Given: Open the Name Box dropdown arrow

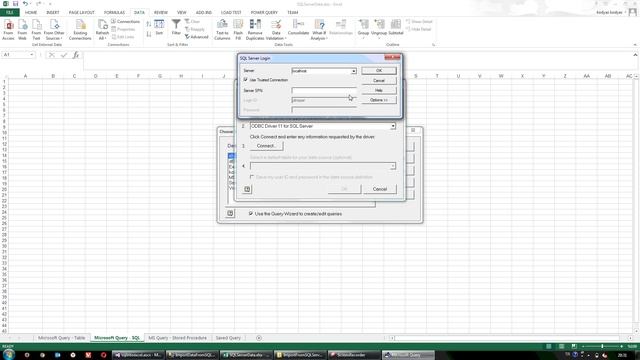Looking at the screenshot, I should tap(31, 55).
